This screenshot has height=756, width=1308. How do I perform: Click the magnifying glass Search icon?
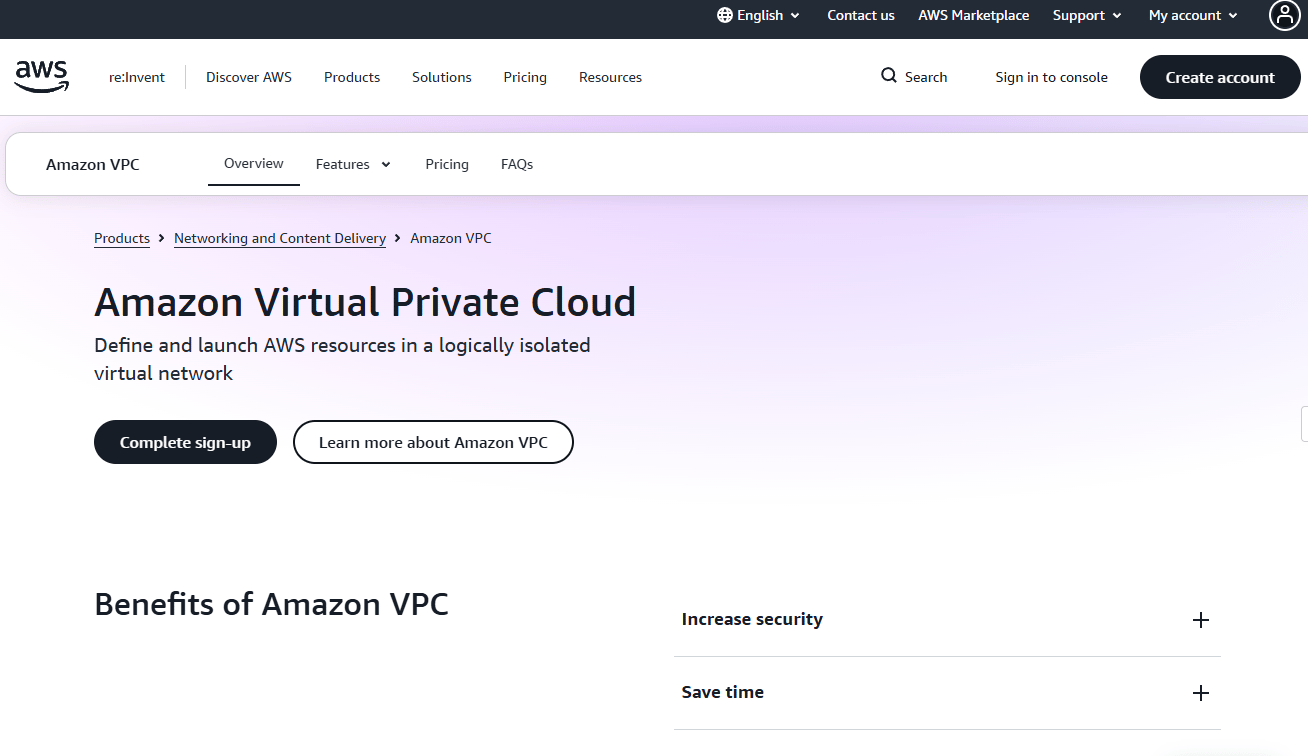coord(889,76)
